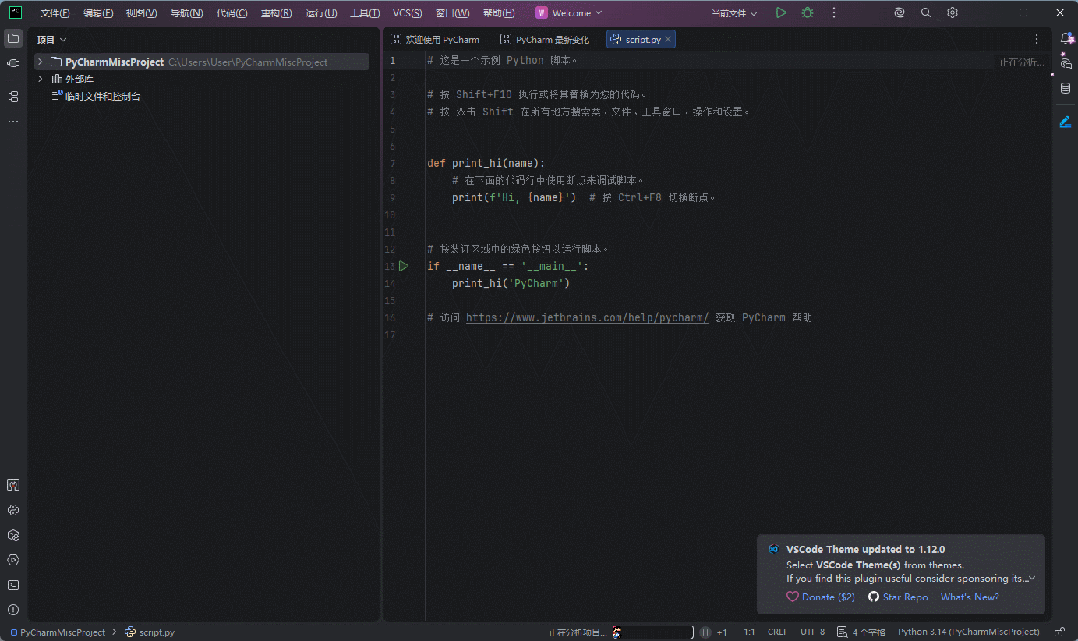Open the Window (W) menu
Image resolution: width=1078 pixels, height=641 pixels.
pyautogui.click(x=452, y=13)
